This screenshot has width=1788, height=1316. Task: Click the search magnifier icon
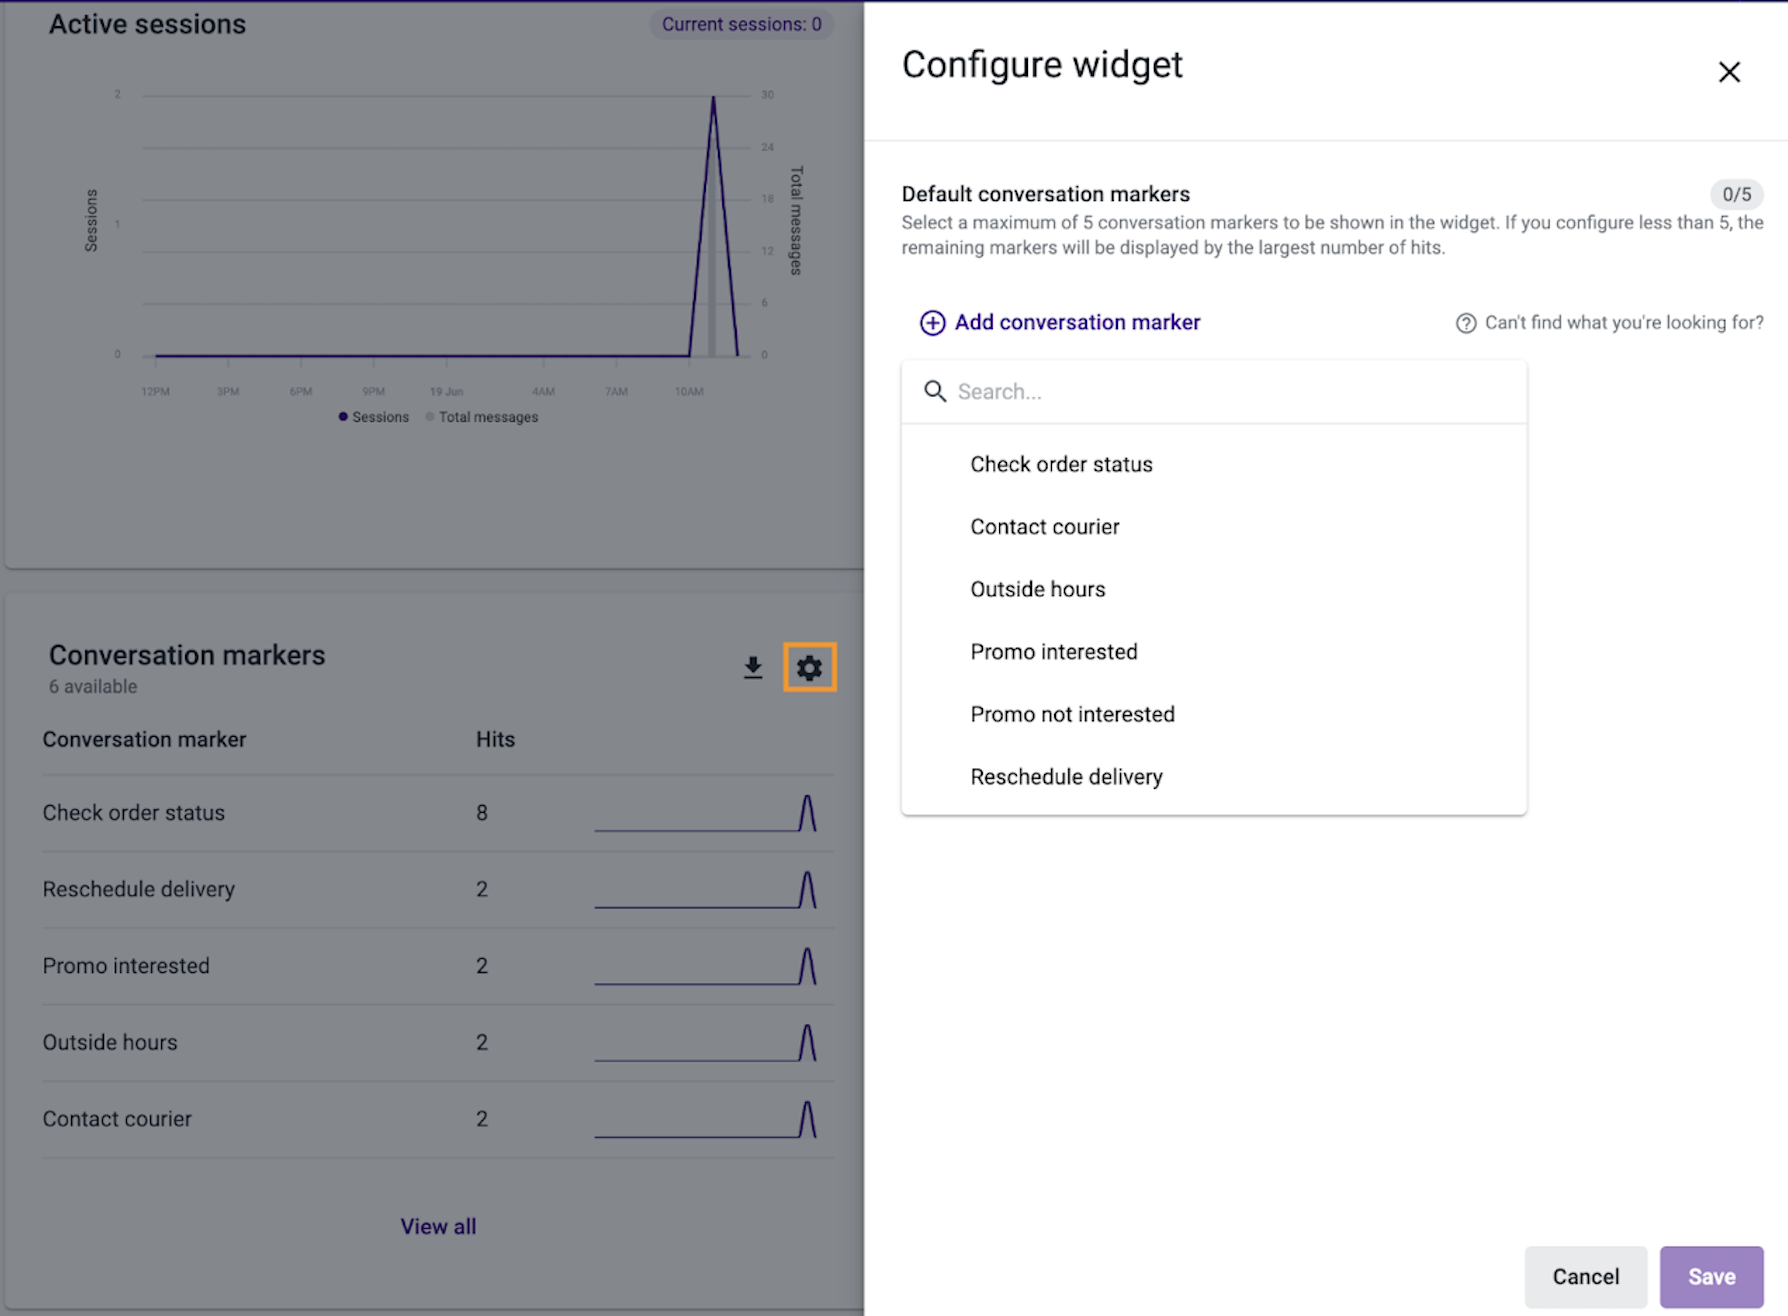point(935,391)
